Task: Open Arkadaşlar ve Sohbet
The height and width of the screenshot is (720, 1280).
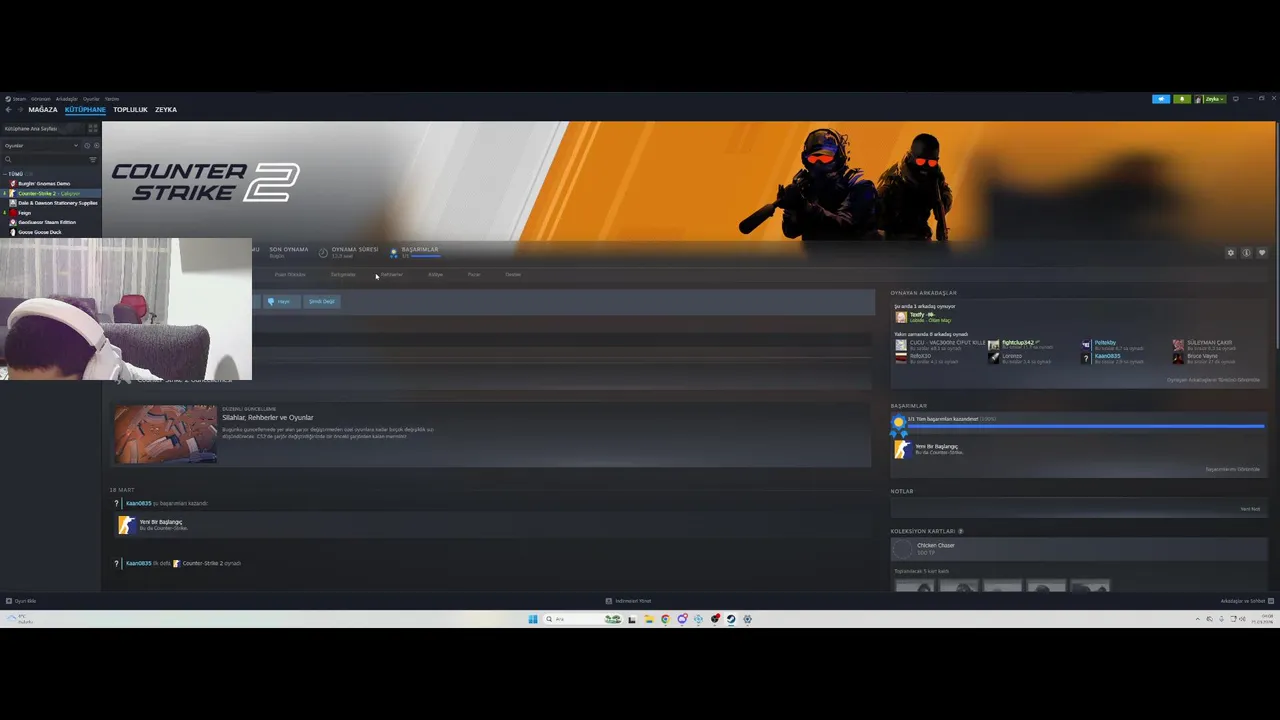Action: [x=1246, y=601]
